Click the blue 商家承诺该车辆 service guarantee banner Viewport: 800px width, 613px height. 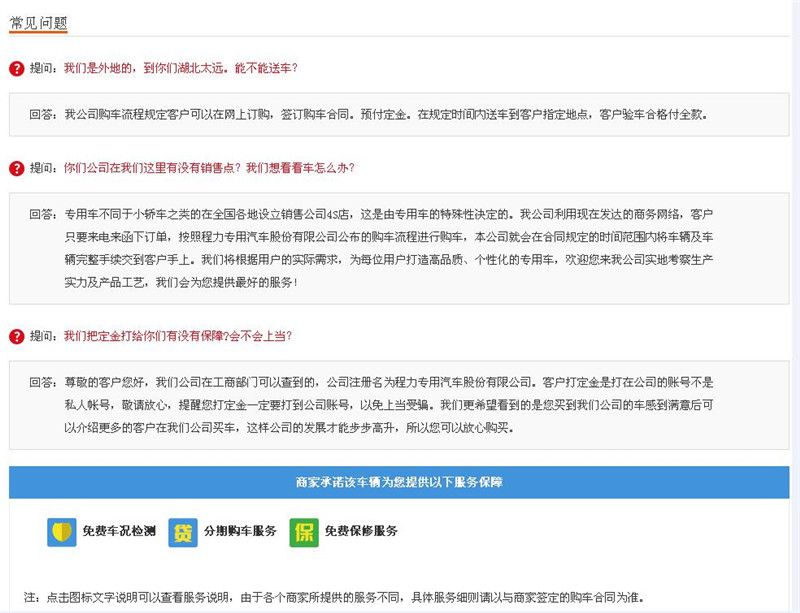[399, 482]
